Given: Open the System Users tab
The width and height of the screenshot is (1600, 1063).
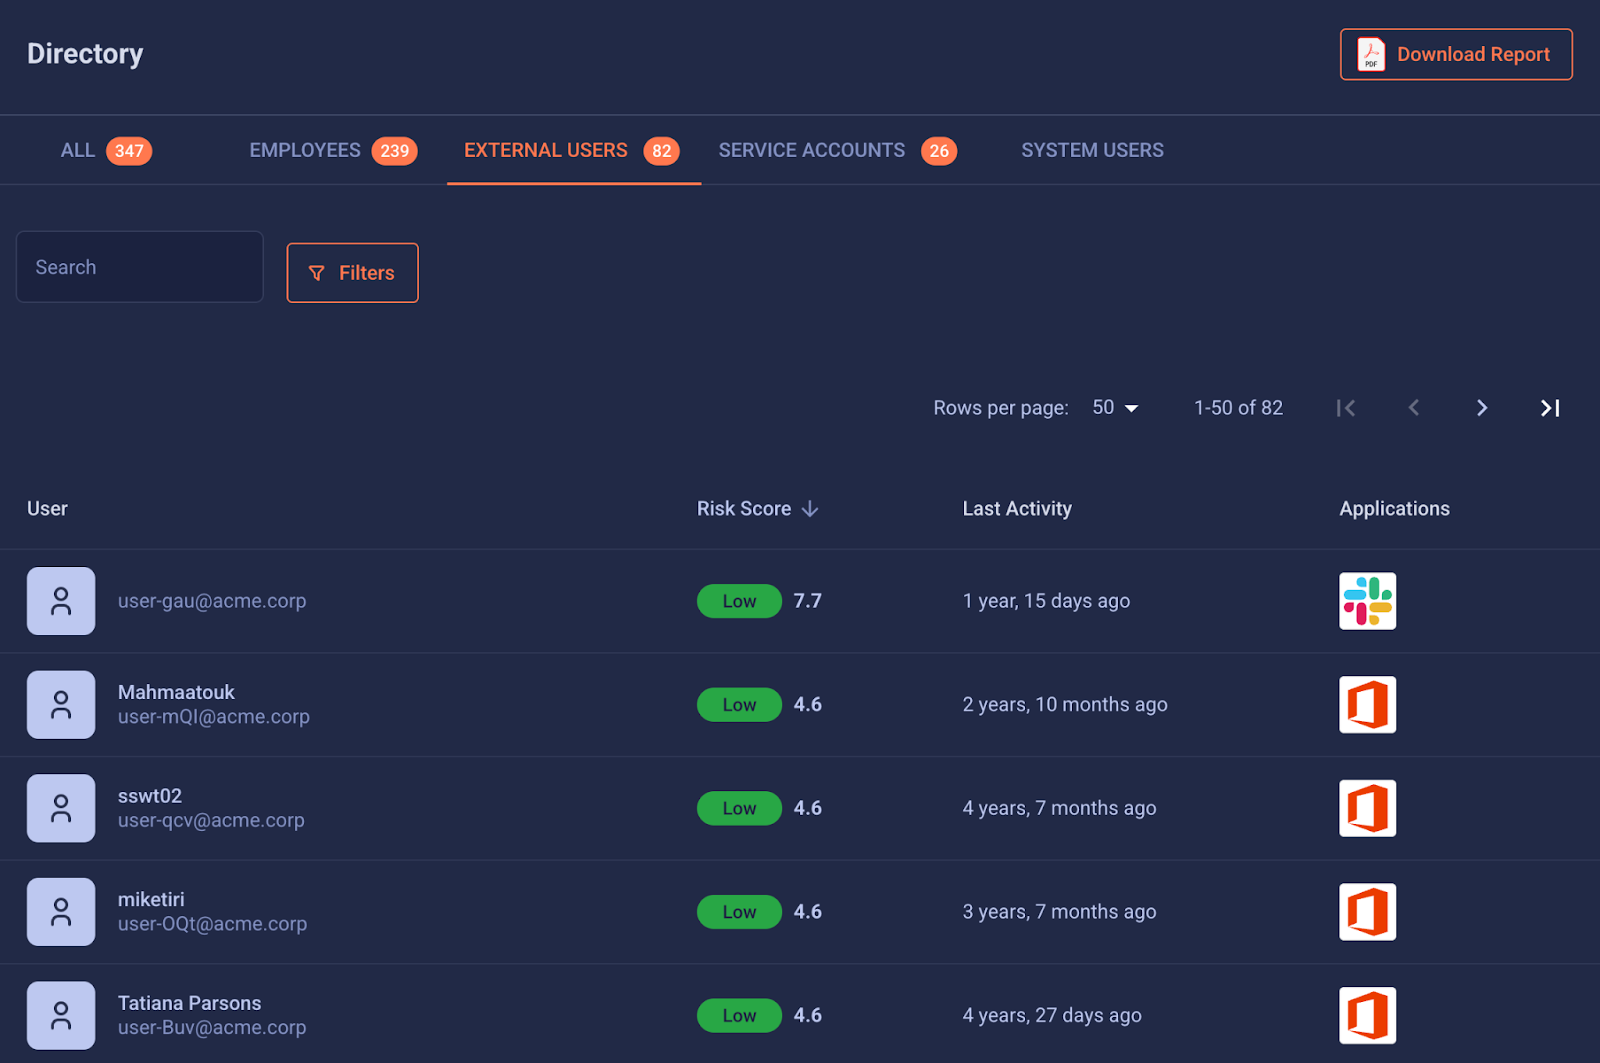Looking at the screenshot, I should pyautogui.click(x=1092, y=150).
